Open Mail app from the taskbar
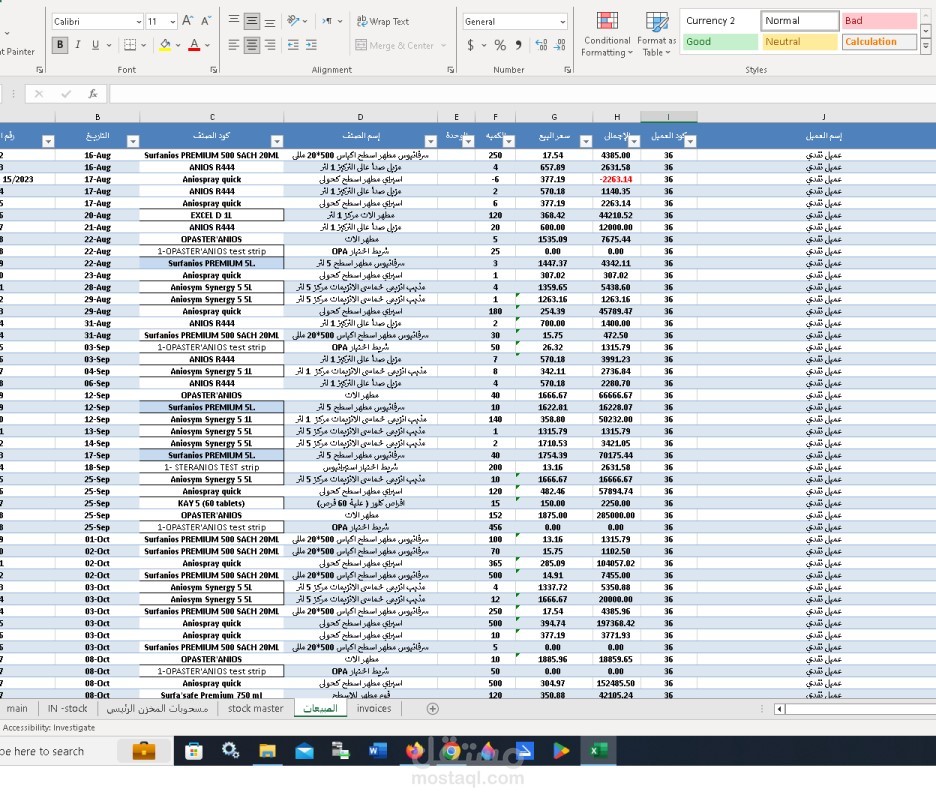 (304, 751)
